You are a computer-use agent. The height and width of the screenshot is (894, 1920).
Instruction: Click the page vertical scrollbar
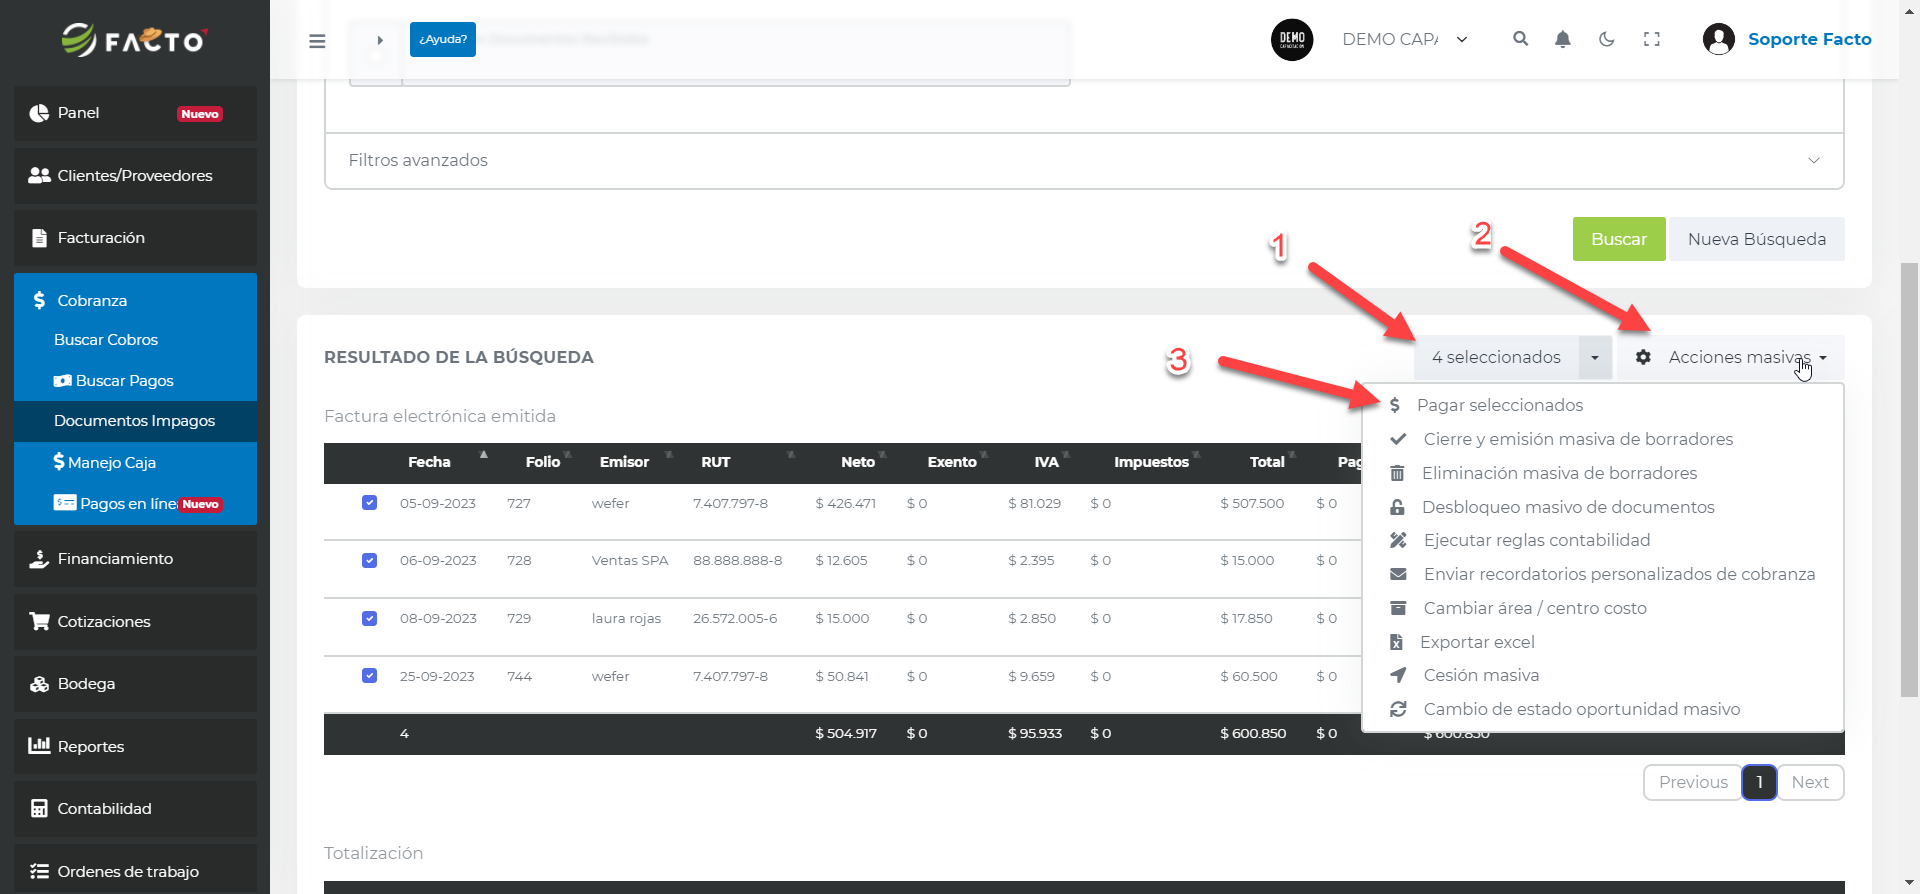click(x=1909, y=480)
